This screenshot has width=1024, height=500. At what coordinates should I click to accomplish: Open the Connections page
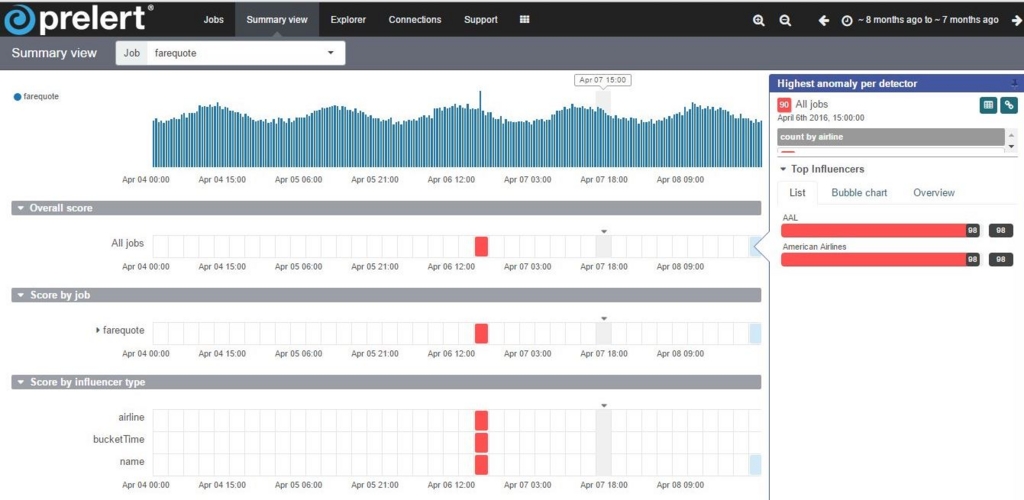pos(415,20)
